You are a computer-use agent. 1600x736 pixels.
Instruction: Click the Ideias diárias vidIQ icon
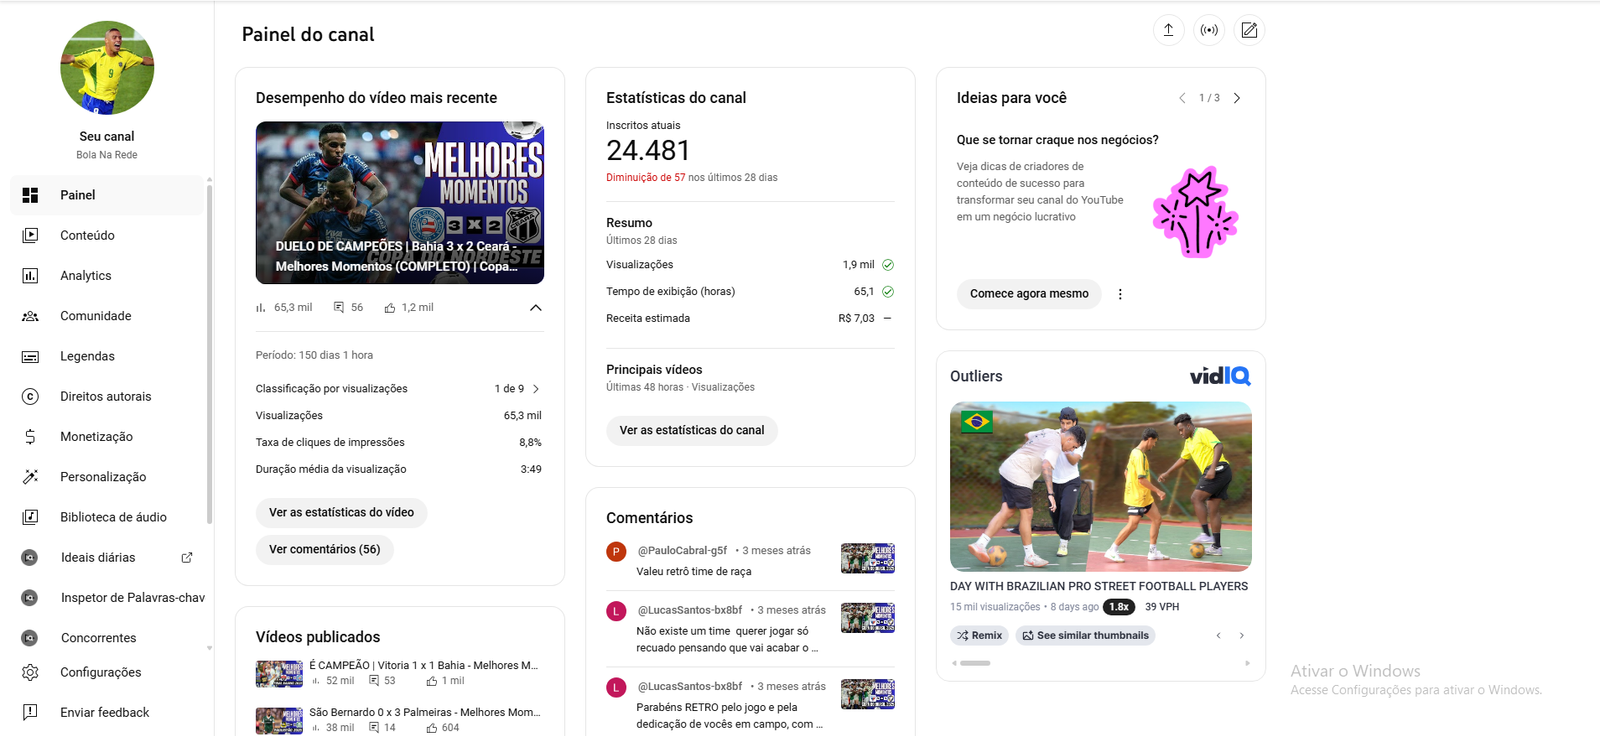click(x=30, y=557)
